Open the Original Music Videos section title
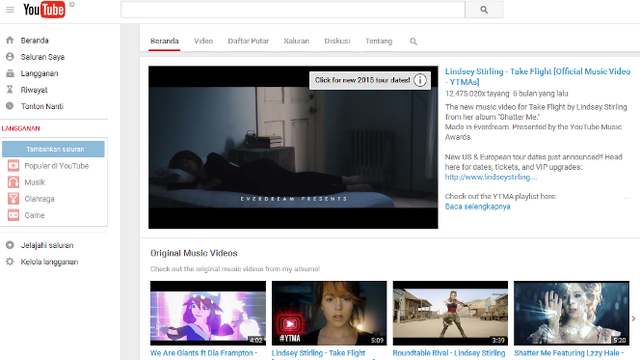 pos(194,253)
